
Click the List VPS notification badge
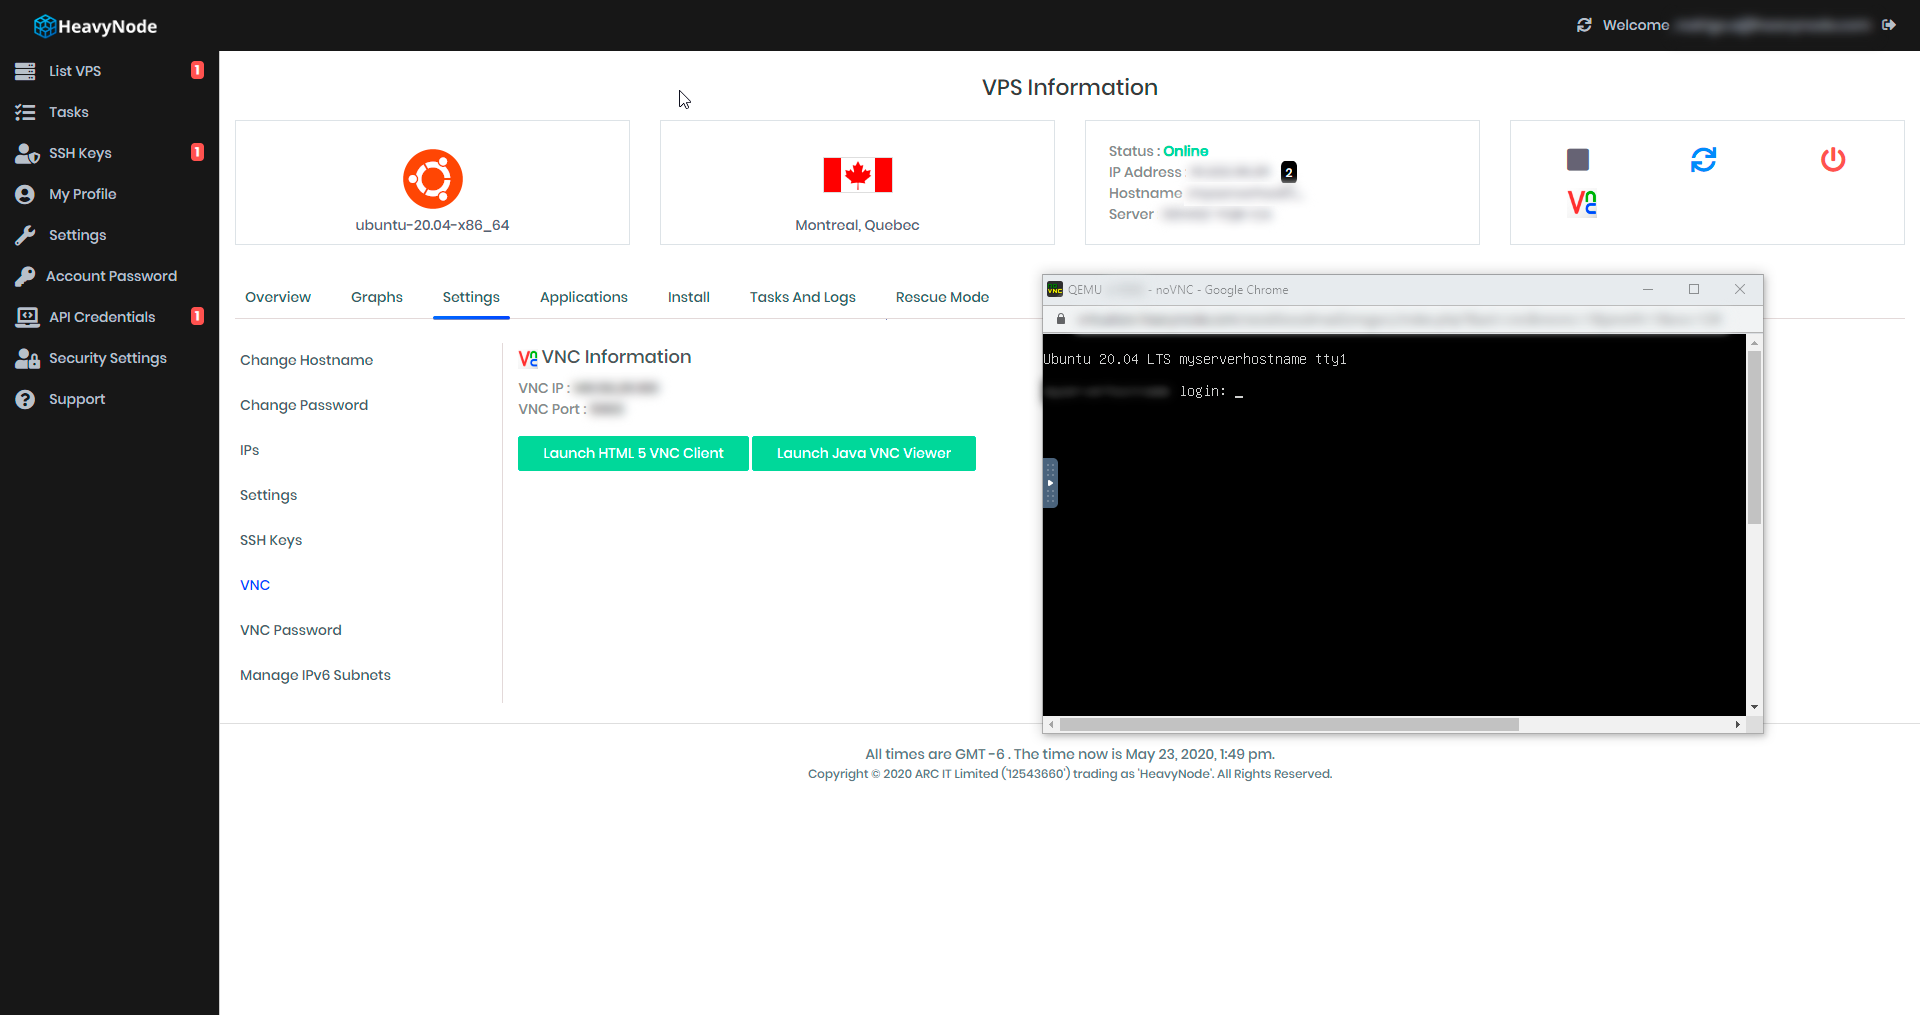tap(197, 70)
